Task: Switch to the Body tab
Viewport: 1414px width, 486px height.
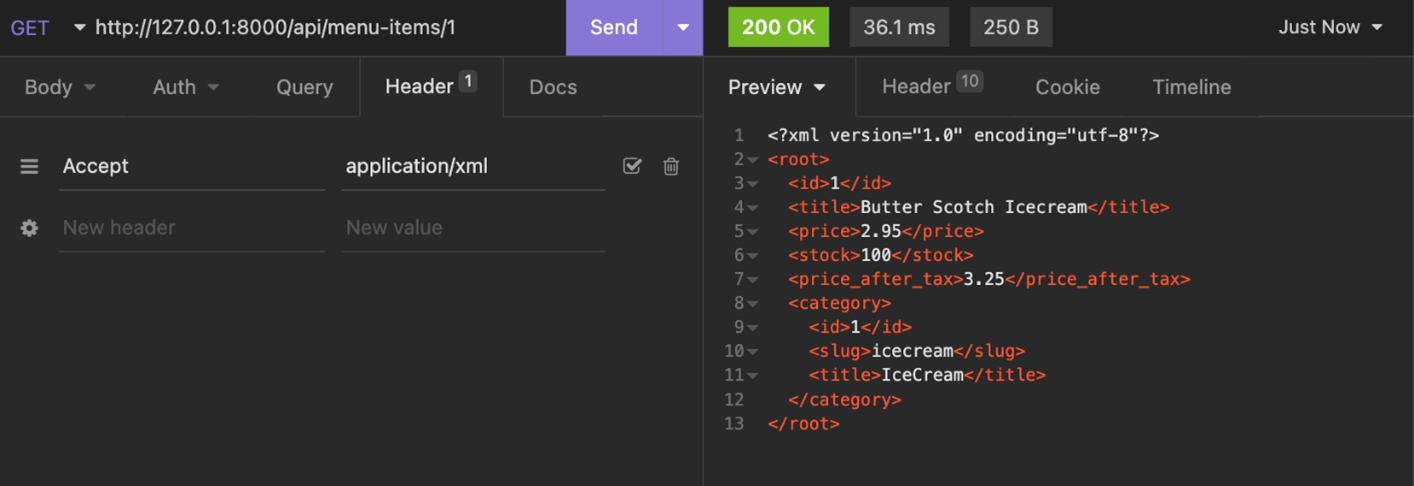Action: [59, 87]
